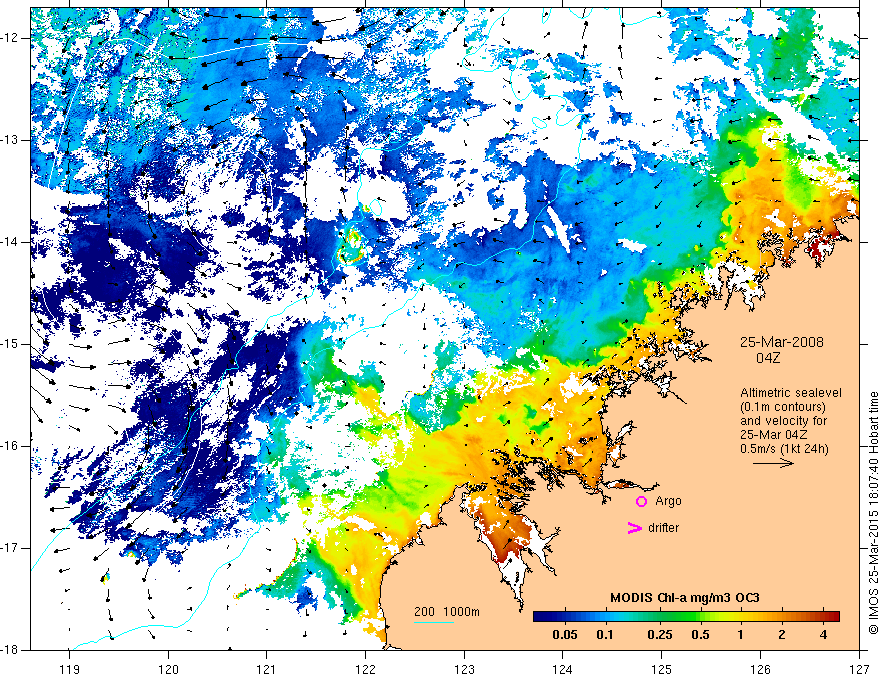This screenshot has height=680, width=880.
Task: Click the latitude axis label '-17'
Action: pos(11,548)
